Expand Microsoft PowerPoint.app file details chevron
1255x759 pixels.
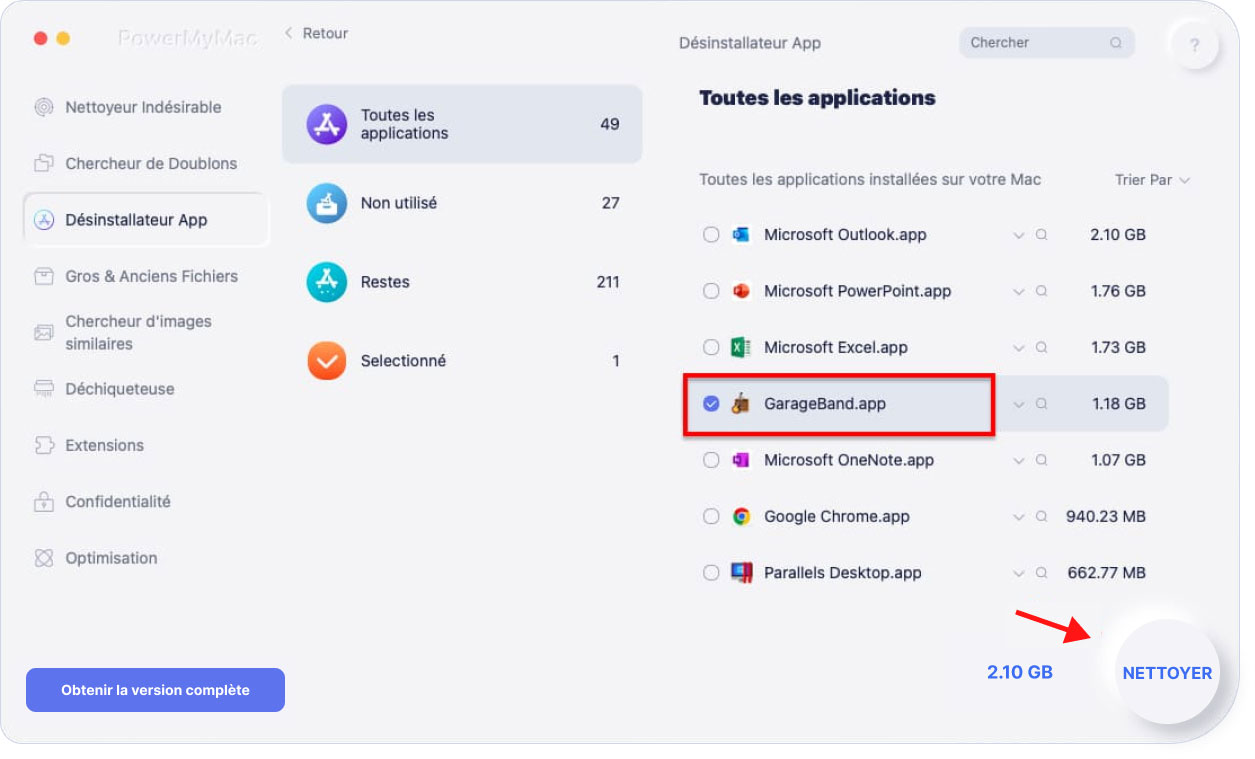point(1019,291)
